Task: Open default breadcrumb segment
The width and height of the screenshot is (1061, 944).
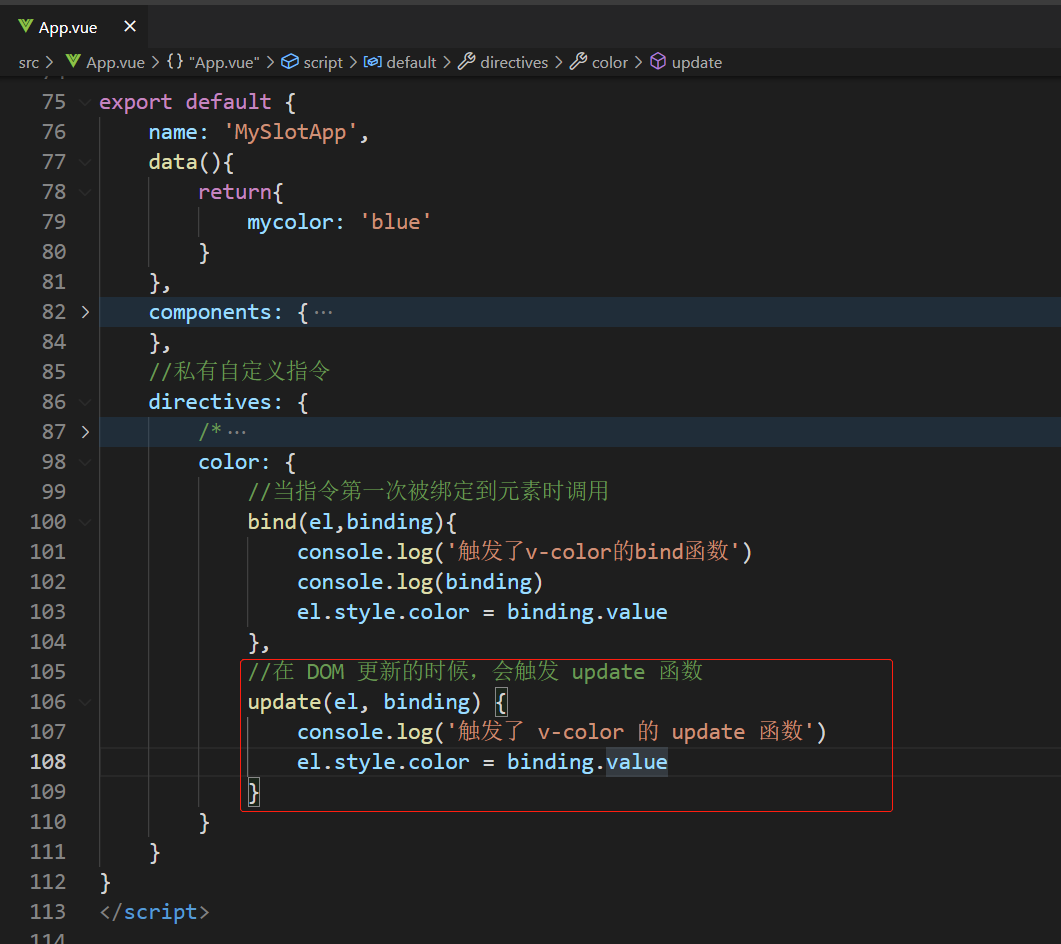Action: click(411, 62)
